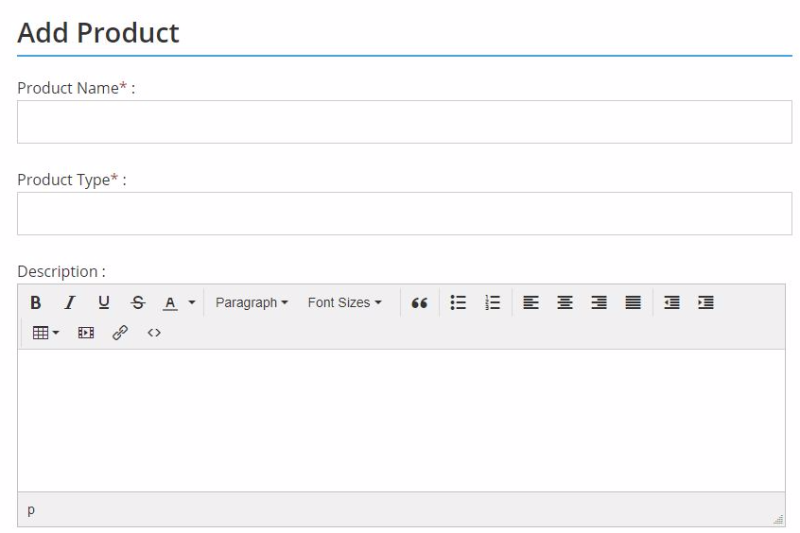
Task: Insert media or video
Action: (x=86, y=333)
